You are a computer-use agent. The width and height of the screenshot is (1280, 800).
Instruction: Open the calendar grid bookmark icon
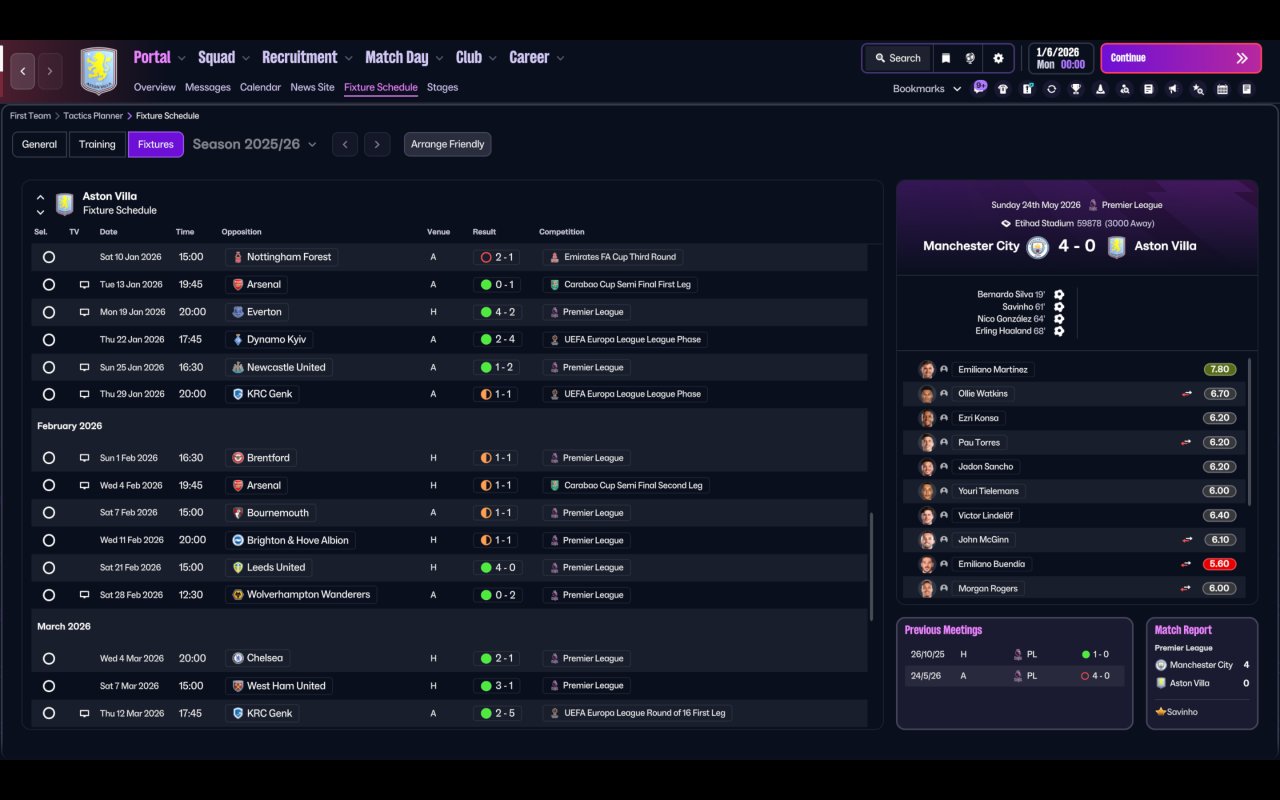[1222, 89]
